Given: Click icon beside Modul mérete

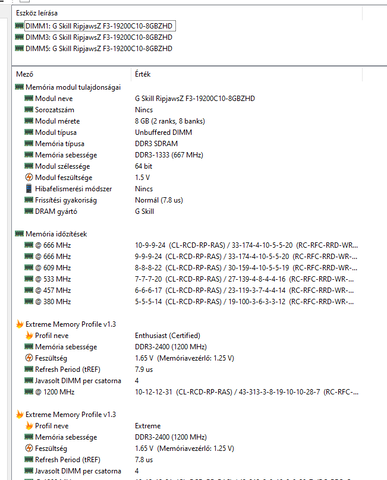Looking at the screenshot, I should coord(29,121).
